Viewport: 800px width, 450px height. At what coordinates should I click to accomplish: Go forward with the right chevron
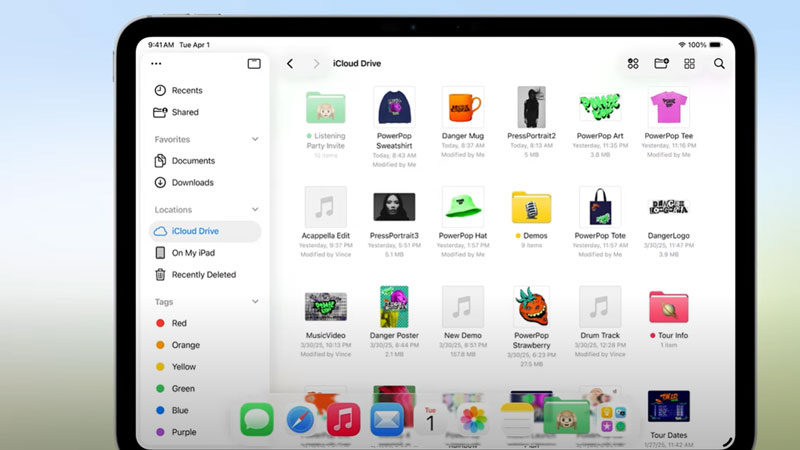[316, 64]
